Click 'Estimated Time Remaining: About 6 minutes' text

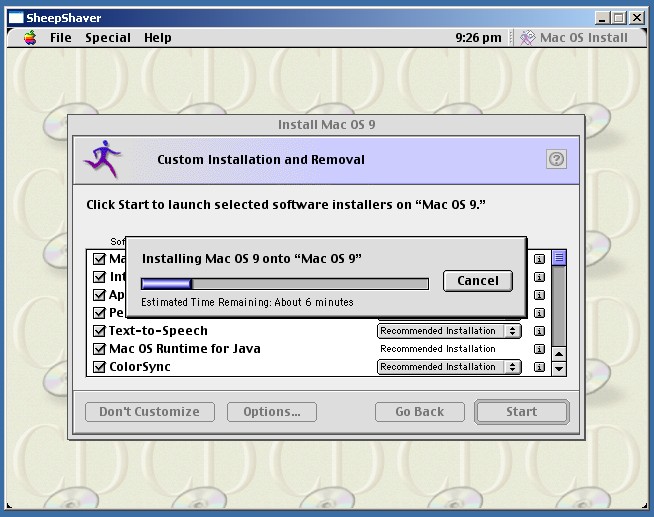247,302
